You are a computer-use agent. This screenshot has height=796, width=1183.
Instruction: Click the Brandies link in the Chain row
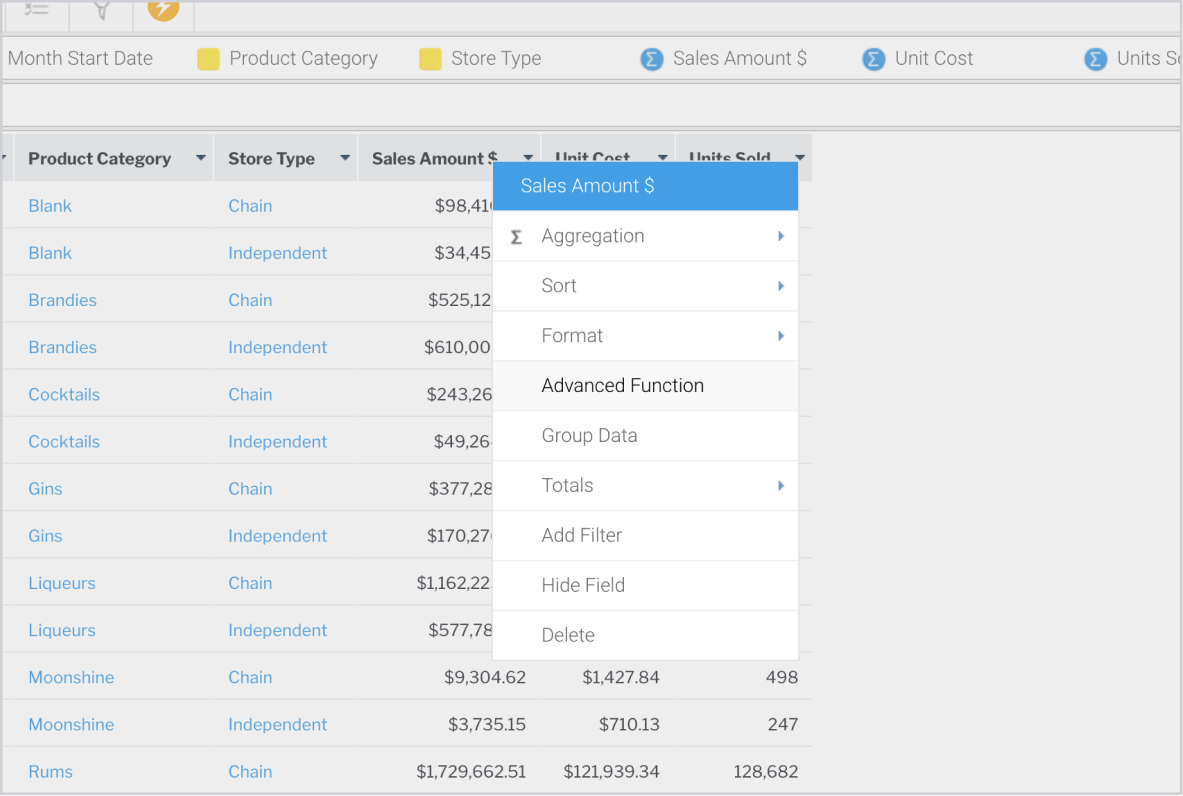click(x=62, y=300)
